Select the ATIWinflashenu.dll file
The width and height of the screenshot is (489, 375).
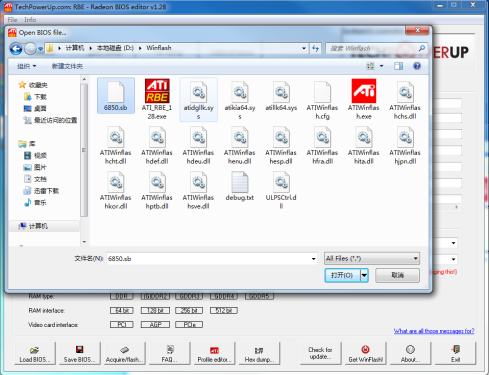click(x=240, y=145)
